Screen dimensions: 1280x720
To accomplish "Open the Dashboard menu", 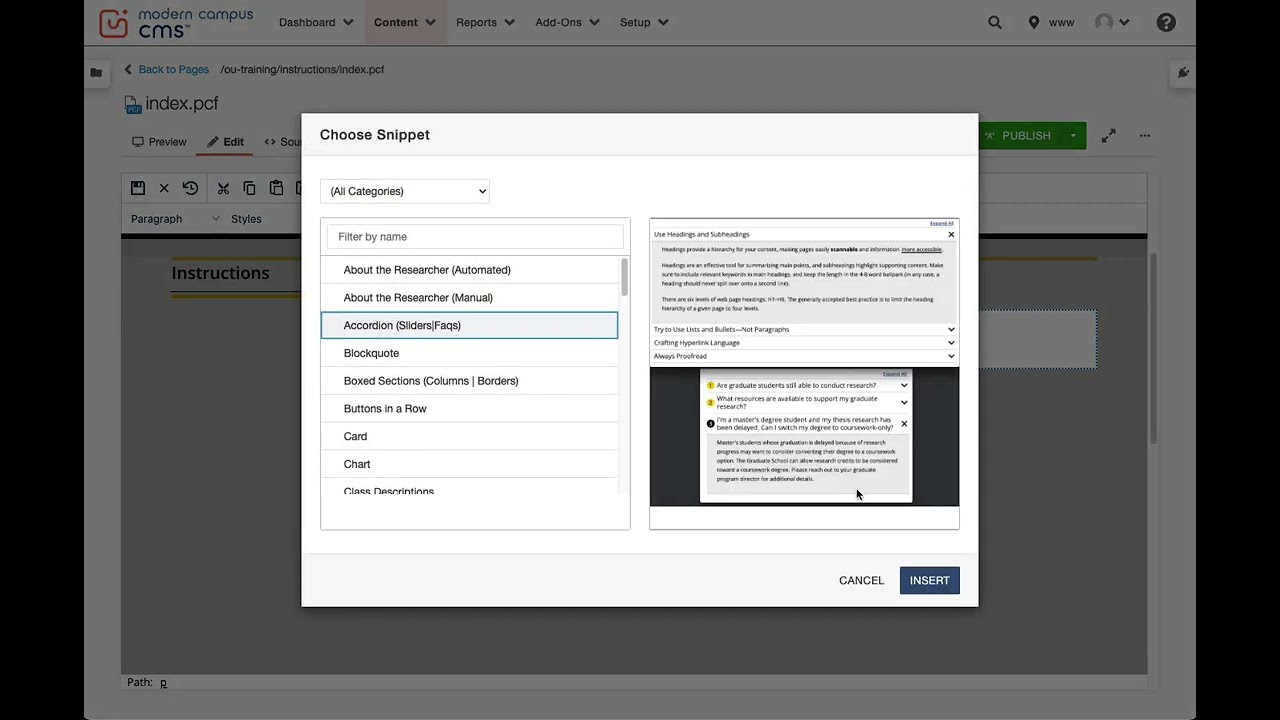I will (316, 22).
